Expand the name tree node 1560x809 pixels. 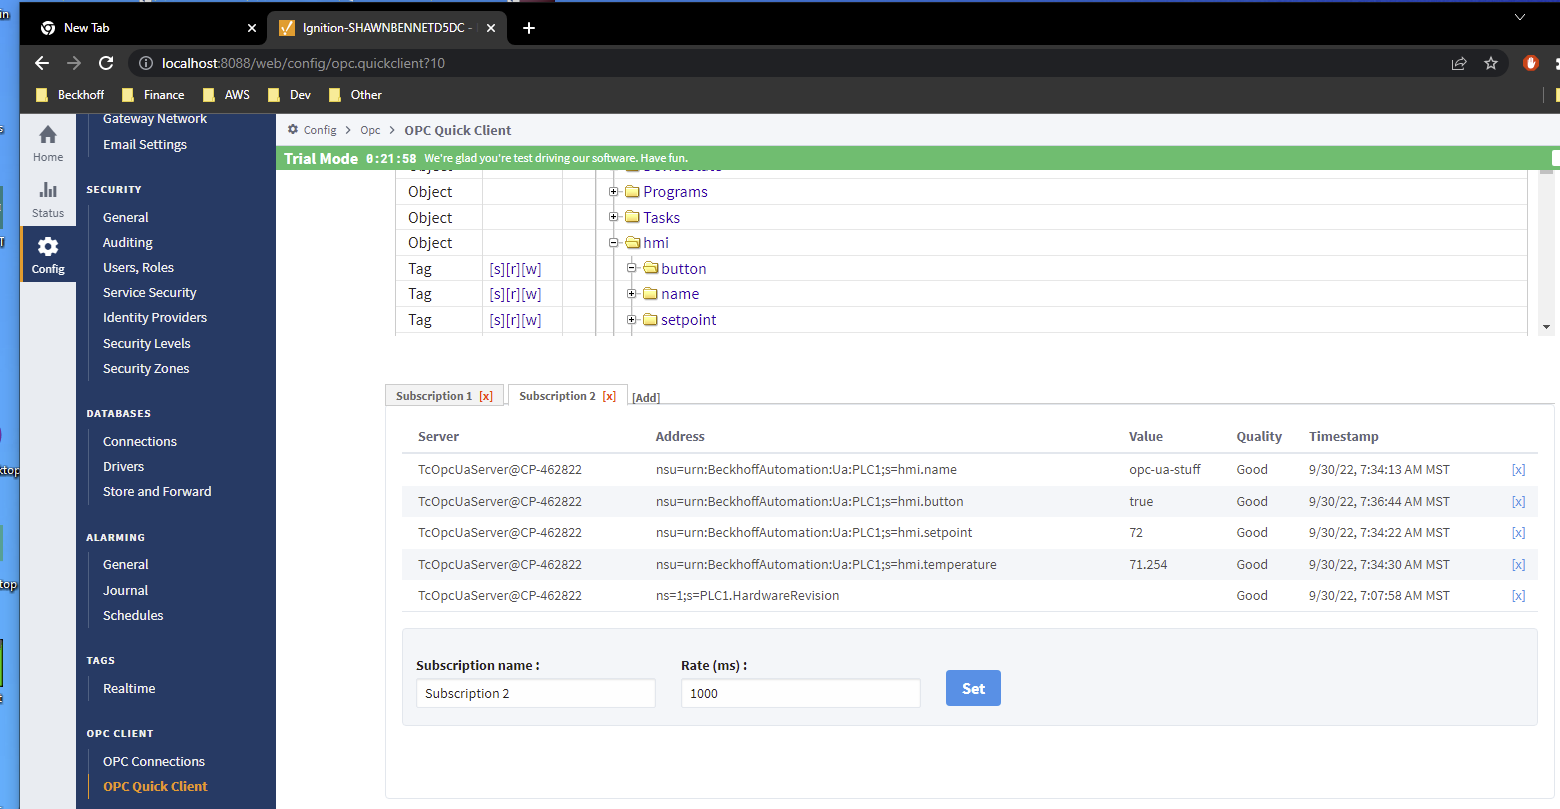click(632, 293)
